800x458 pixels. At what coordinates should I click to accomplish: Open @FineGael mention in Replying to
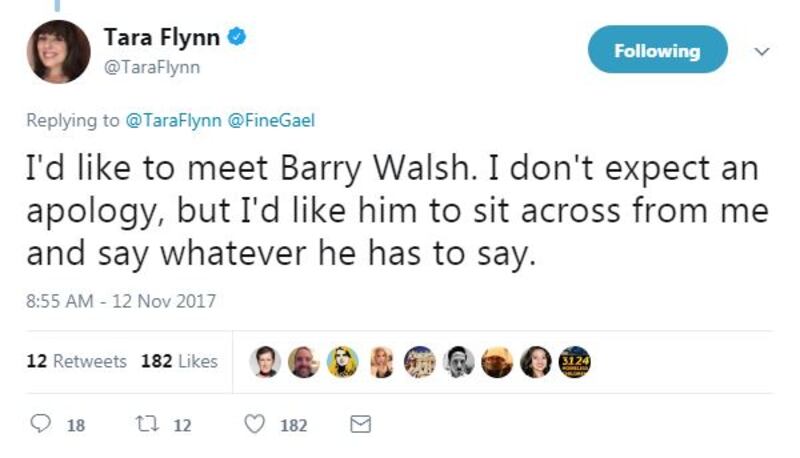(268, 120)
